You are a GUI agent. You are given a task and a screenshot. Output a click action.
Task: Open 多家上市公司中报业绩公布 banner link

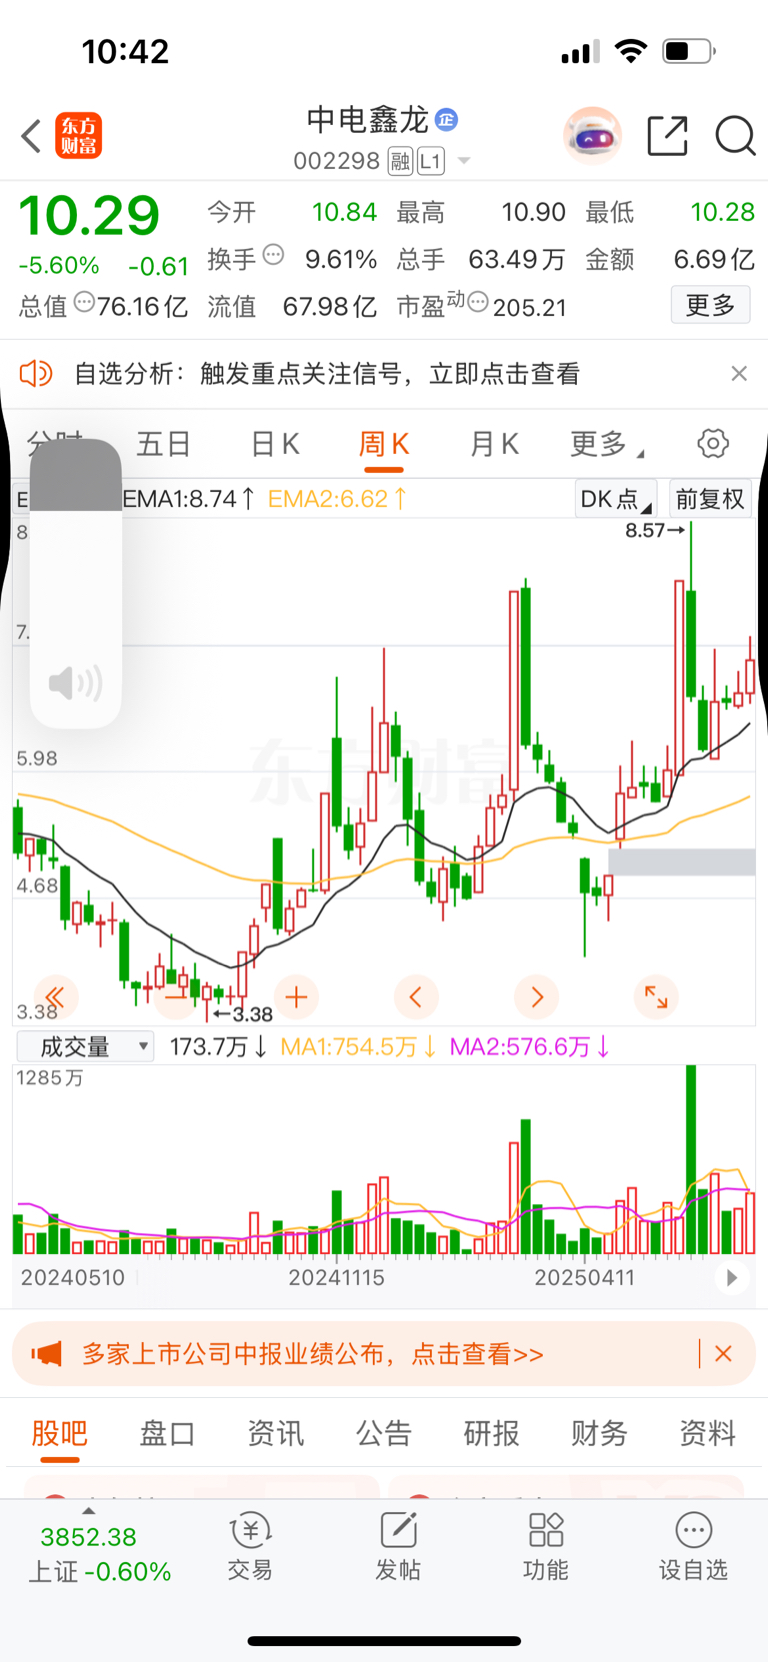click(x=313, y=1354)
